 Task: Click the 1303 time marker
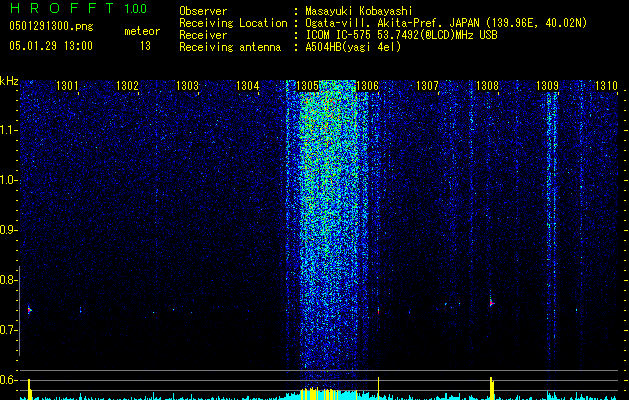point(187,86)
